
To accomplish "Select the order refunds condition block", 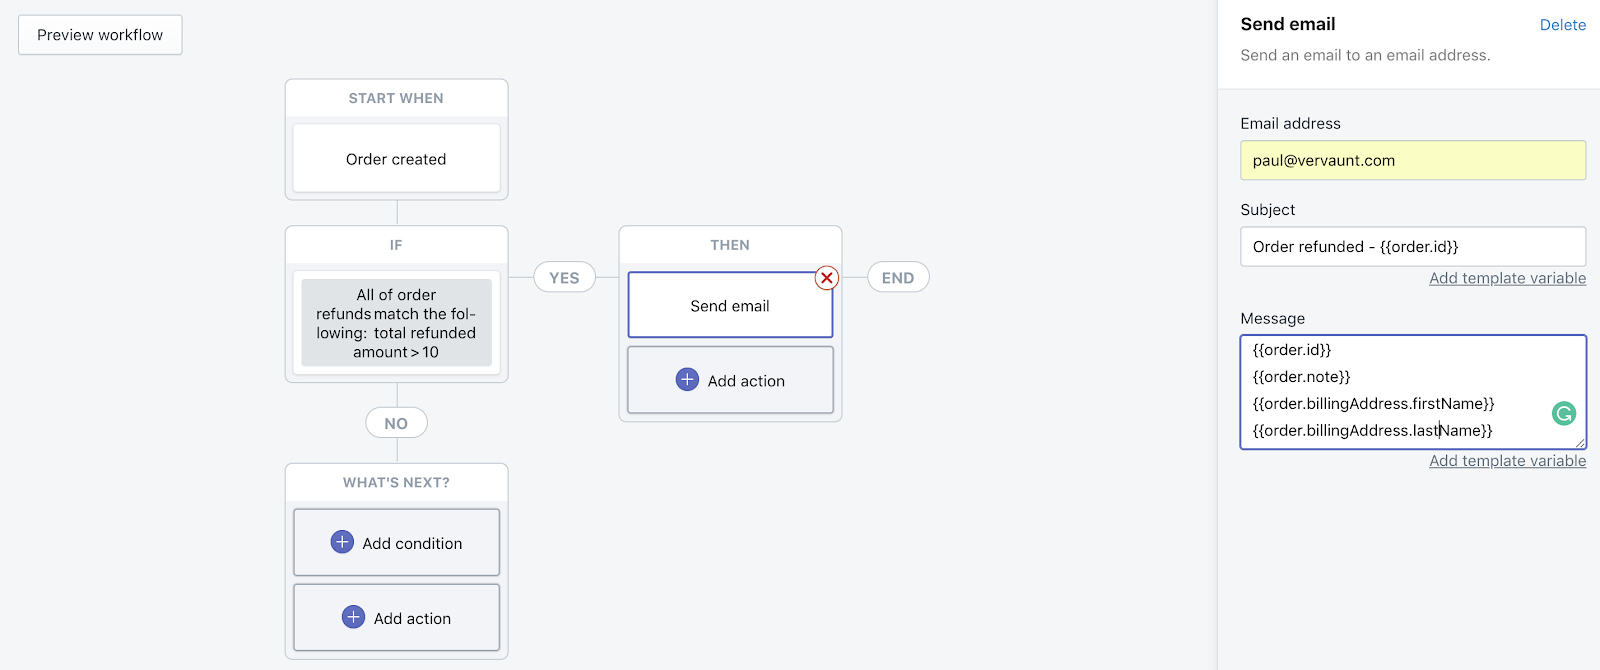I will pos(396,323).
